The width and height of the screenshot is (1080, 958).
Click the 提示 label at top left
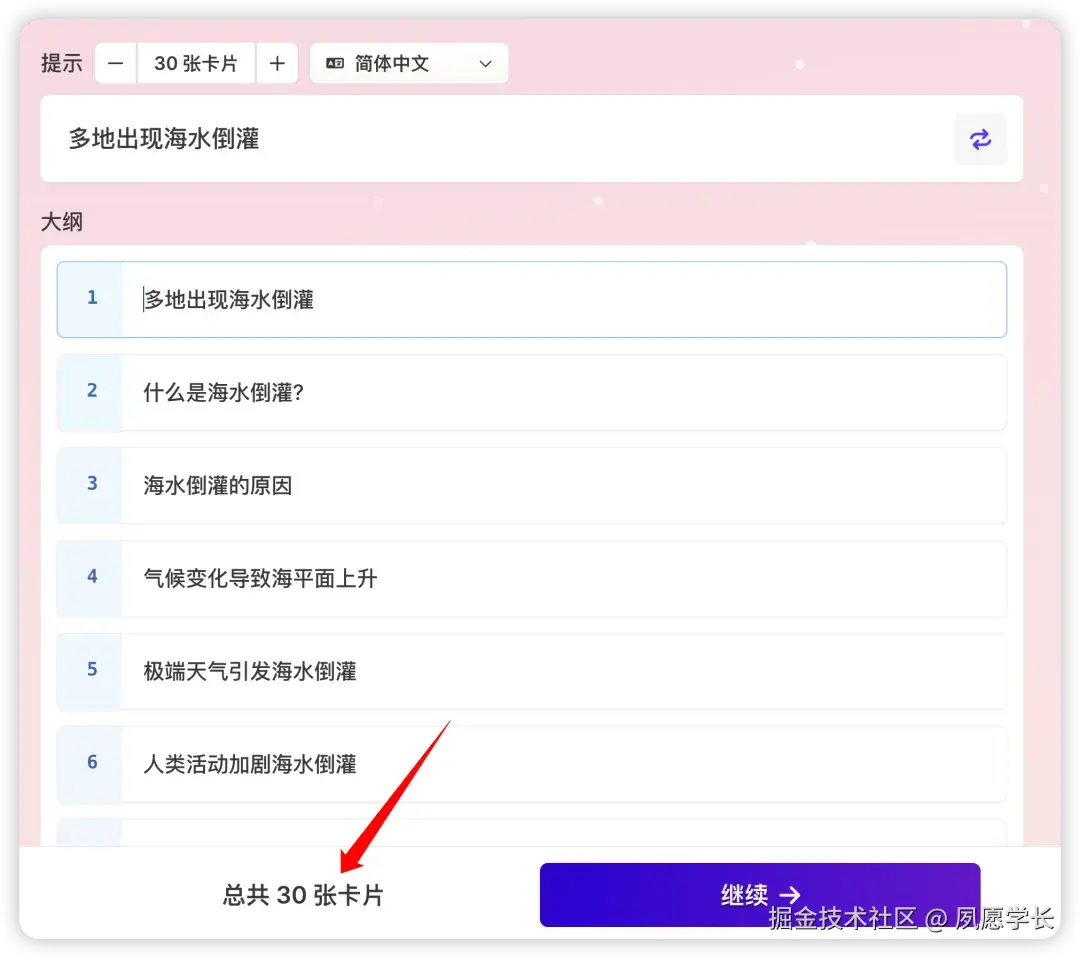[x=61, y=63]
